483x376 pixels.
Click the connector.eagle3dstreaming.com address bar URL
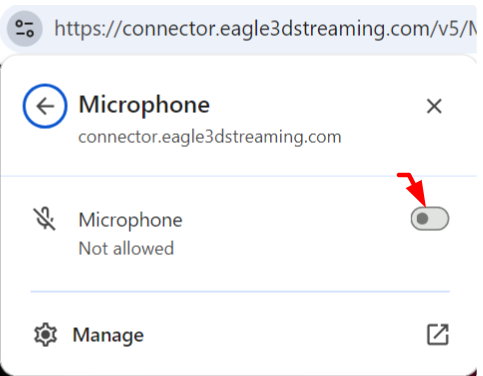[265, 29]
